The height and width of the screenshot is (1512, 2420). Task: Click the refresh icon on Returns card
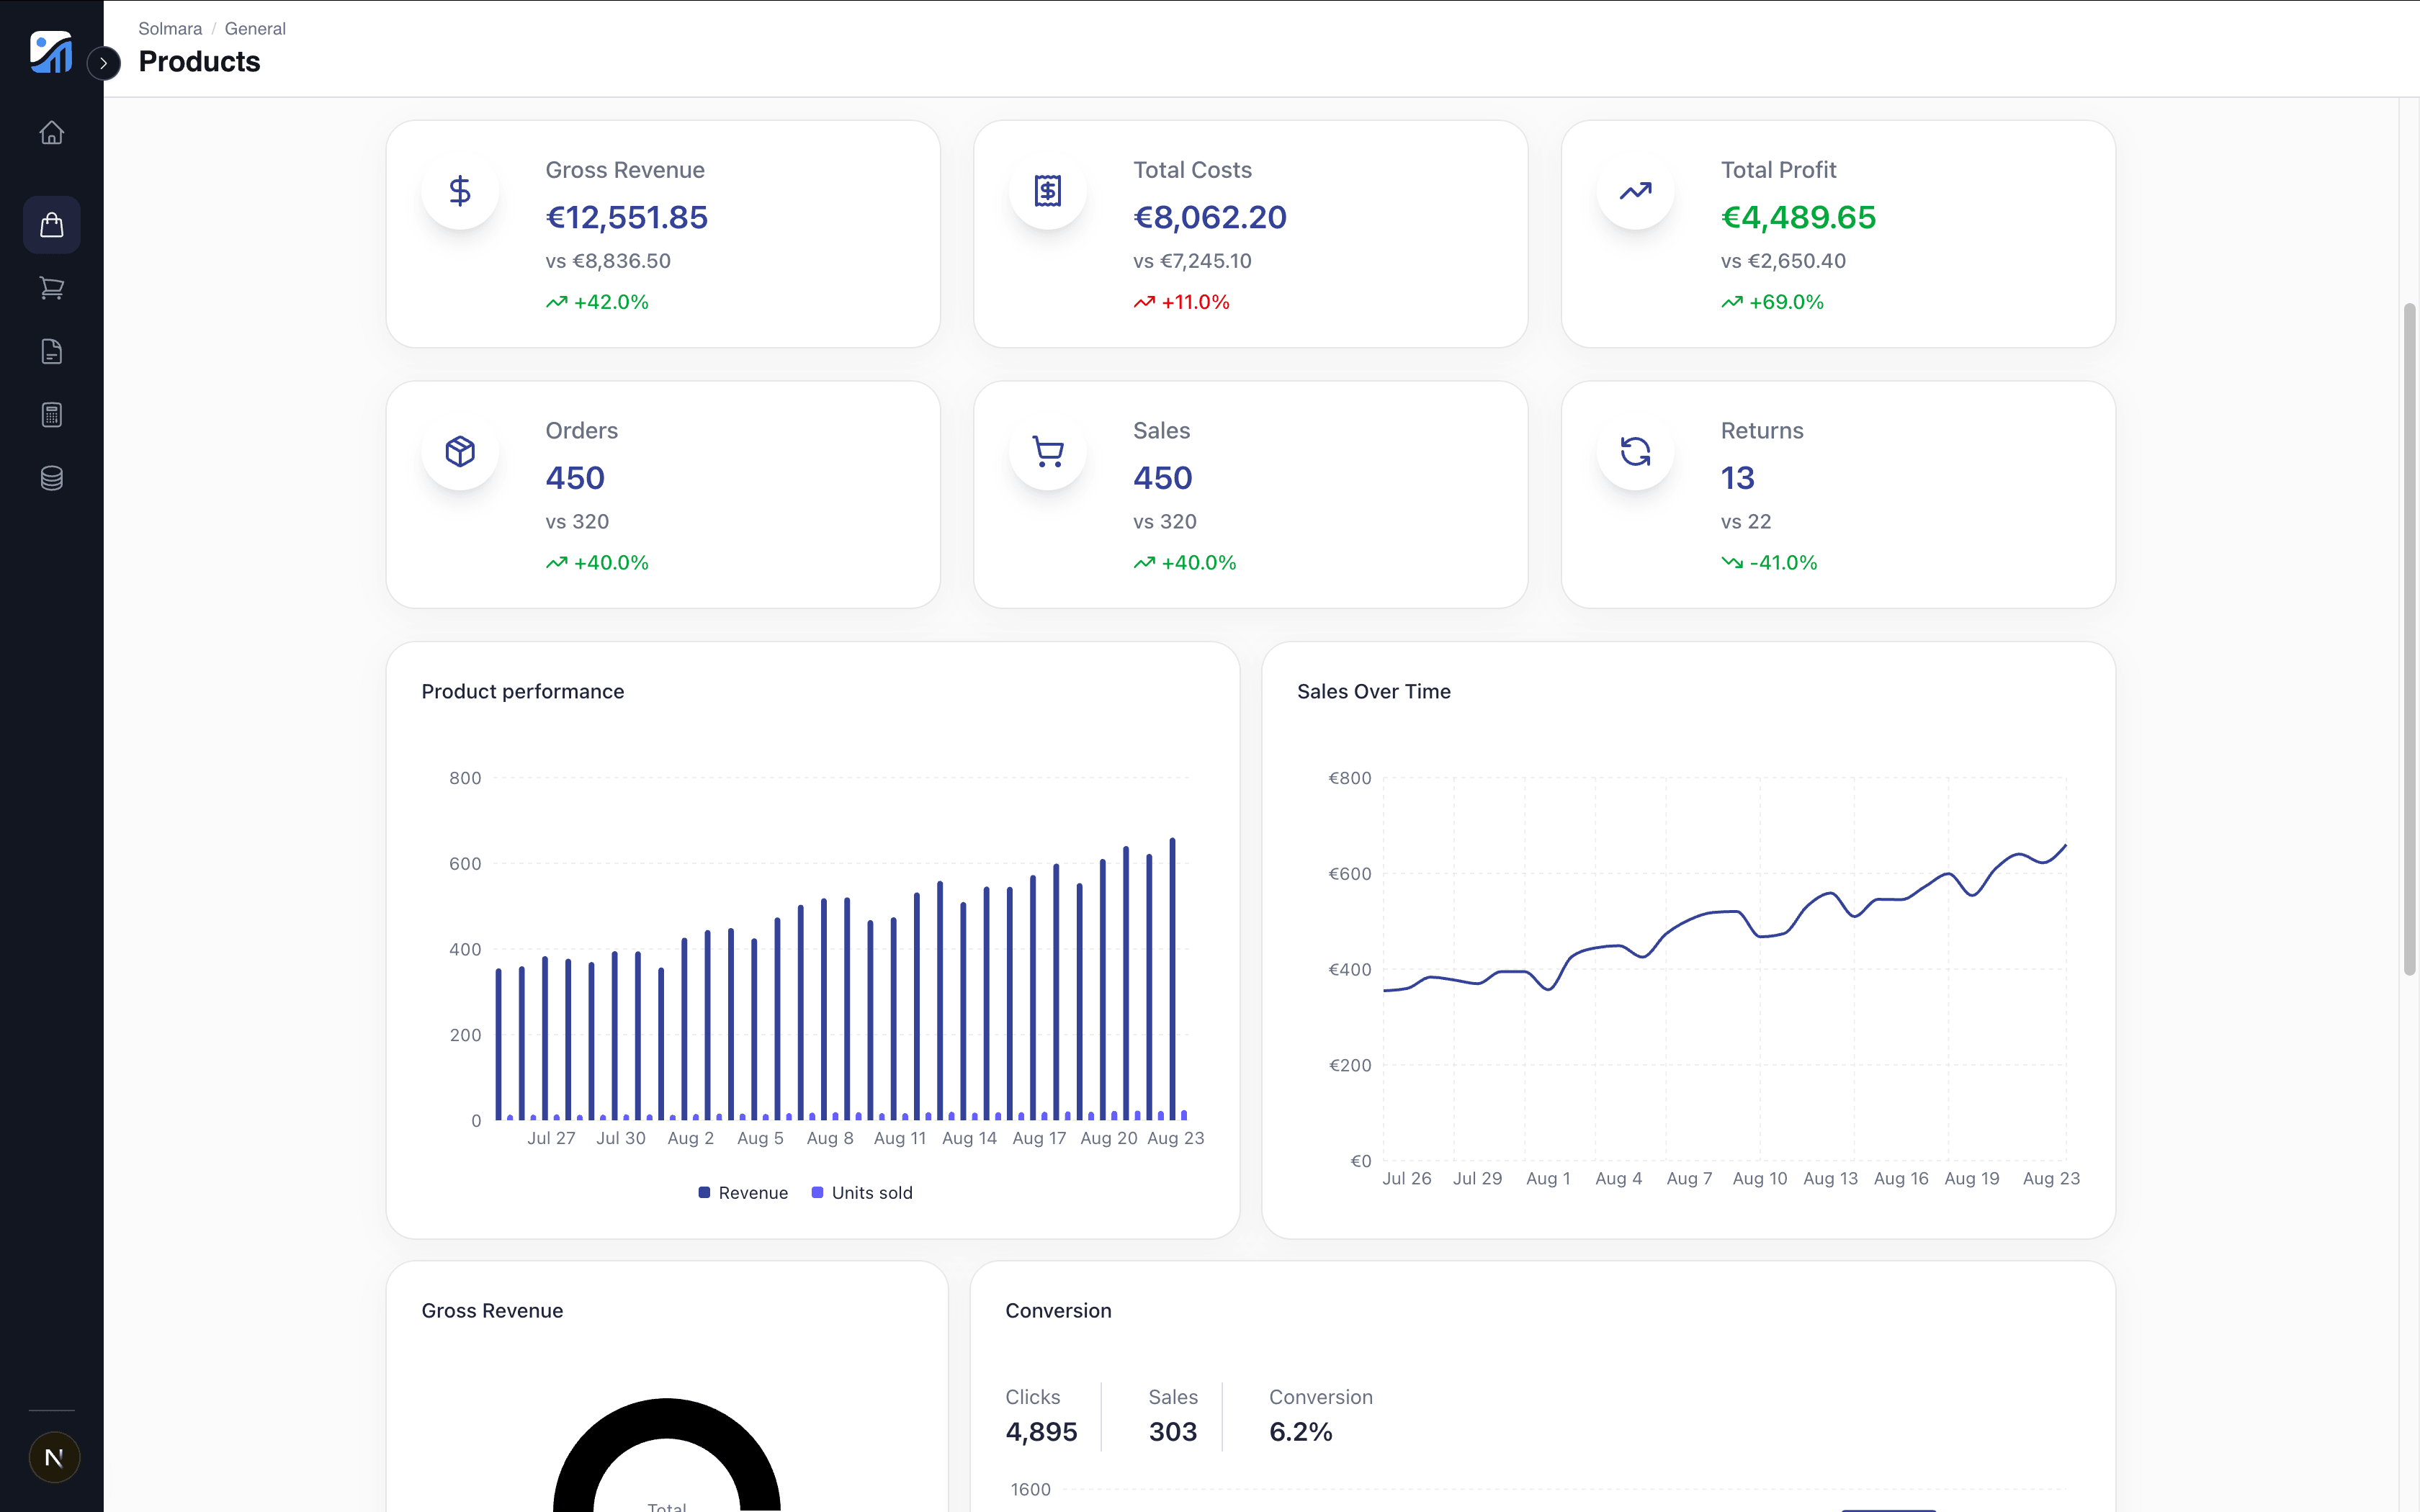click(1636, 451)
